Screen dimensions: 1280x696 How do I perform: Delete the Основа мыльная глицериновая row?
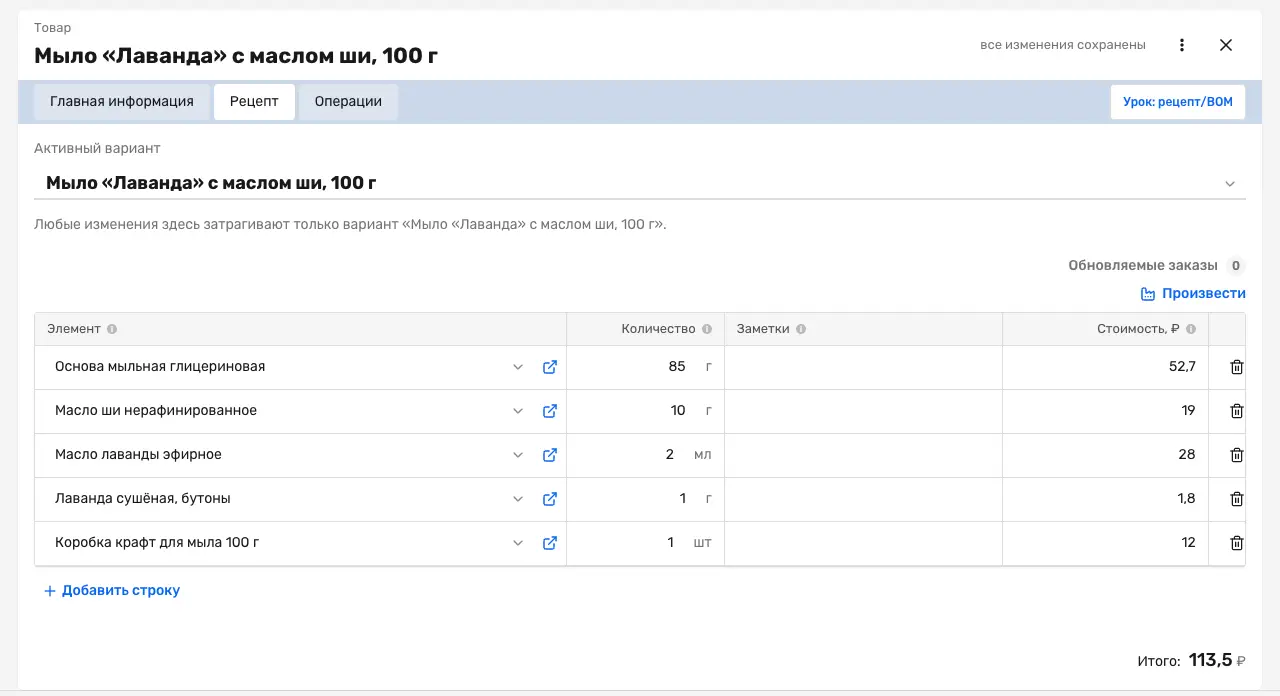tap(1237, 367)
